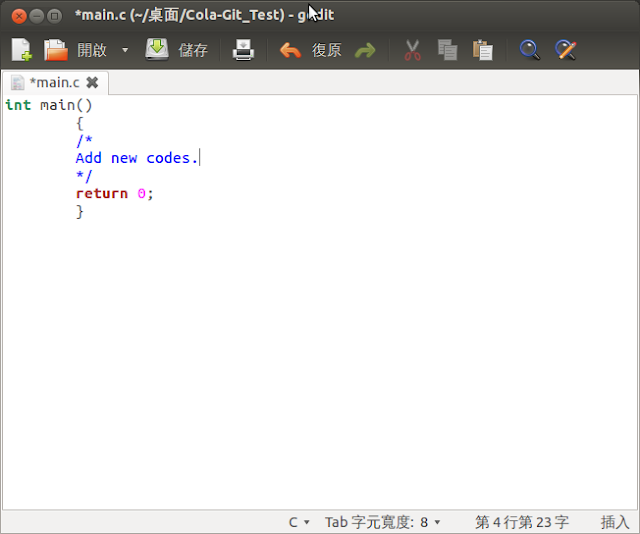Viewport: 640px width, 534px height.
Task: Click the opening brace '{' line
Action: pos(80,123)
